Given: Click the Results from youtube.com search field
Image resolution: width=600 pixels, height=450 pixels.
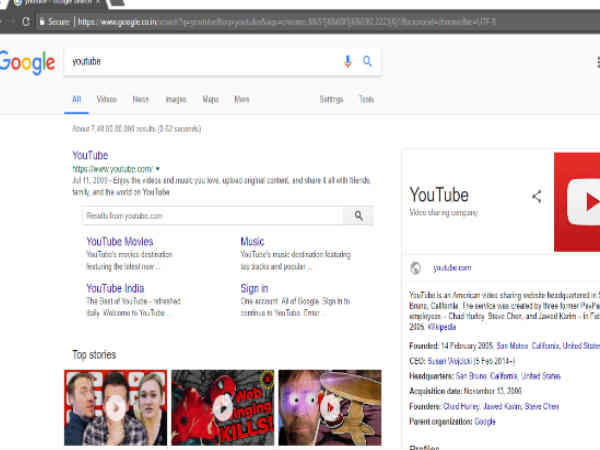Looking at the screenshot, I should point(213,216).
